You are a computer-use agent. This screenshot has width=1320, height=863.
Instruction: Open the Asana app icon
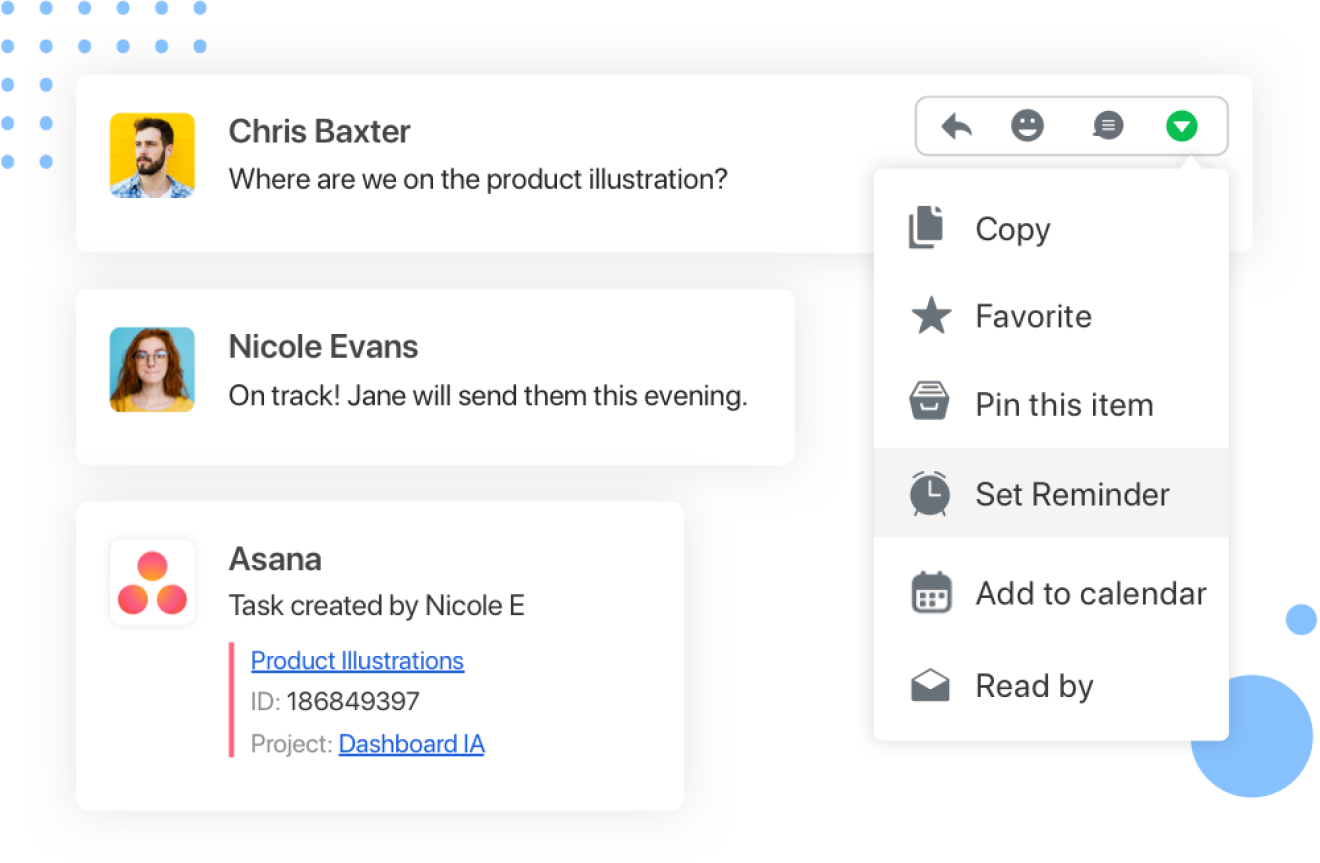[152, 583]
